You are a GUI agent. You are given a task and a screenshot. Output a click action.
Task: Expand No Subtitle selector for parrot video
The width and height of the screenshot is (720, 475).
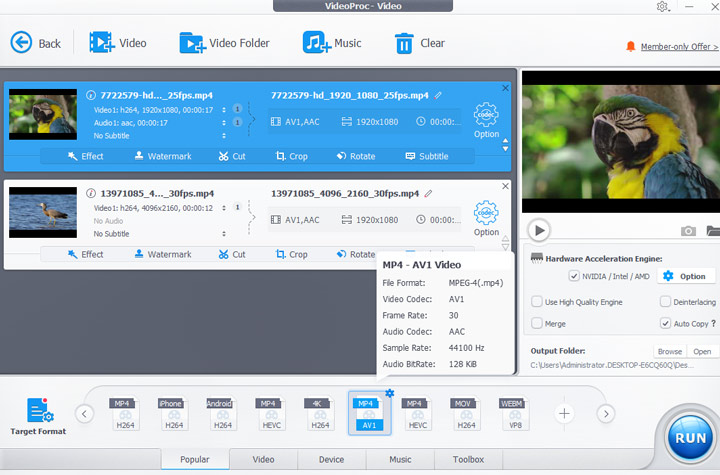click(224, 136)
